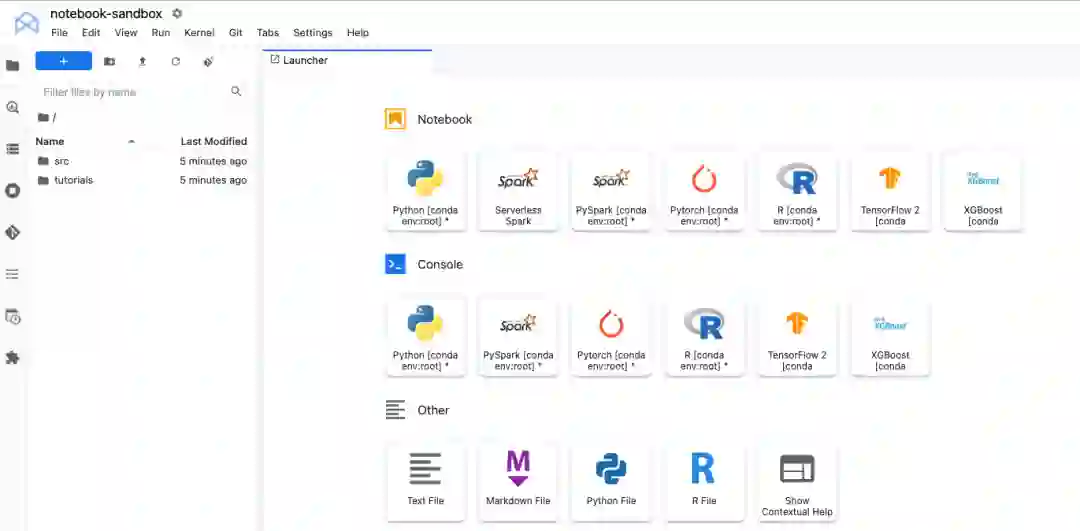Screen dimensions: 1080x531
Task: Open the File Browser sidebar folder icon
Action: pos(12,65)
